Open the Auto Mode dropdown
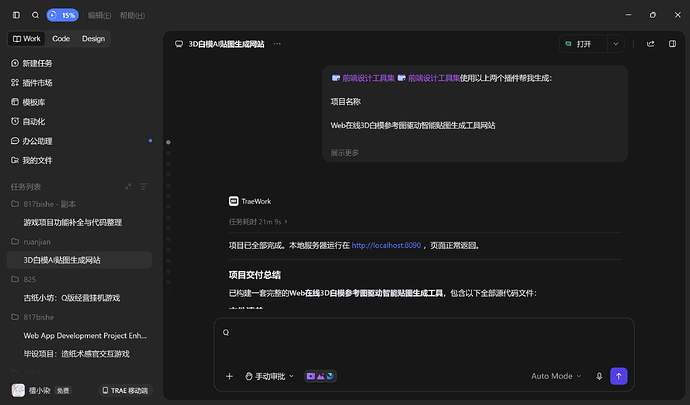 point(556,376)
